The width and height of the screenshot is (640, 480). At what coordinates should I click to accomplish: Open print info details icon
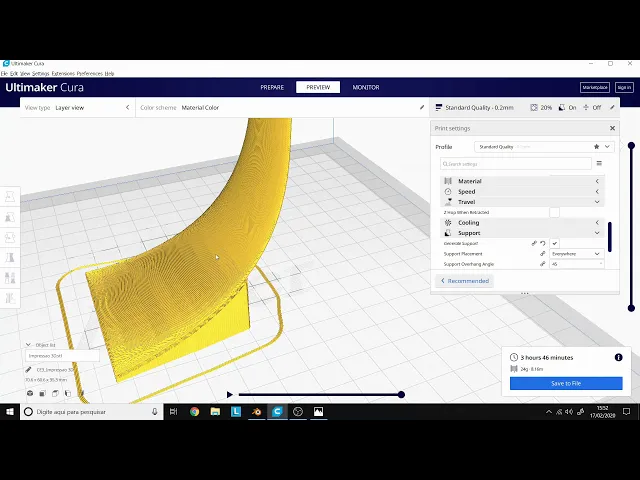point(618,357)
